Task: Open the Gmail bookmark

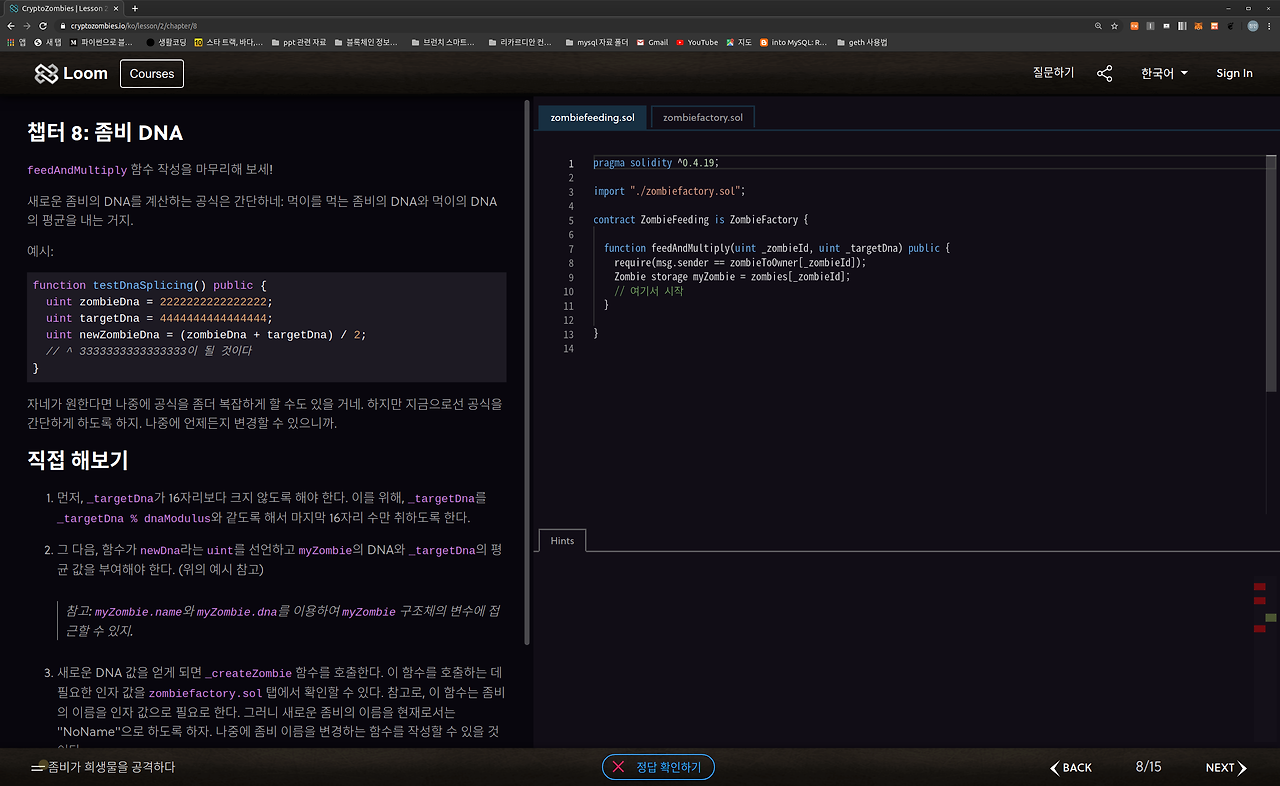Action: [652, 42]
